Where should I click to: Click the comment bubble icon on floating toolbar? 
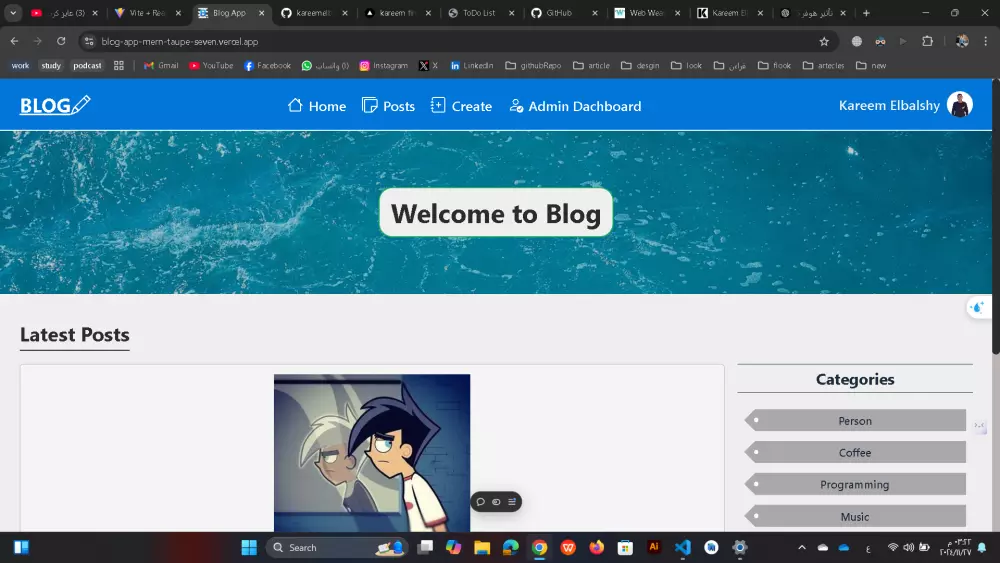(x=481, y=502)
